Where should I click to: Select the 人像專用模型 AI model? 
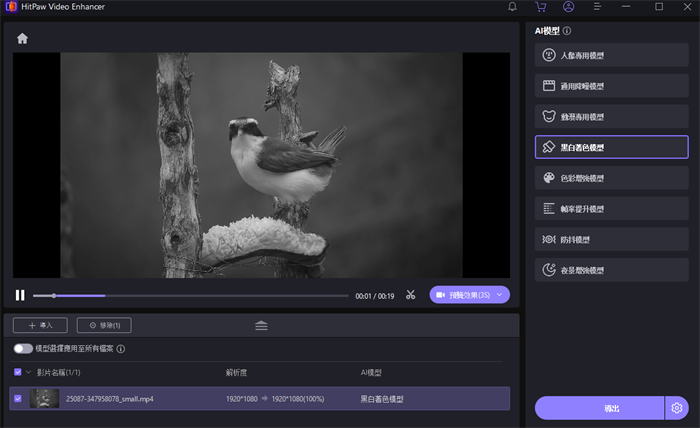[611, 55]
